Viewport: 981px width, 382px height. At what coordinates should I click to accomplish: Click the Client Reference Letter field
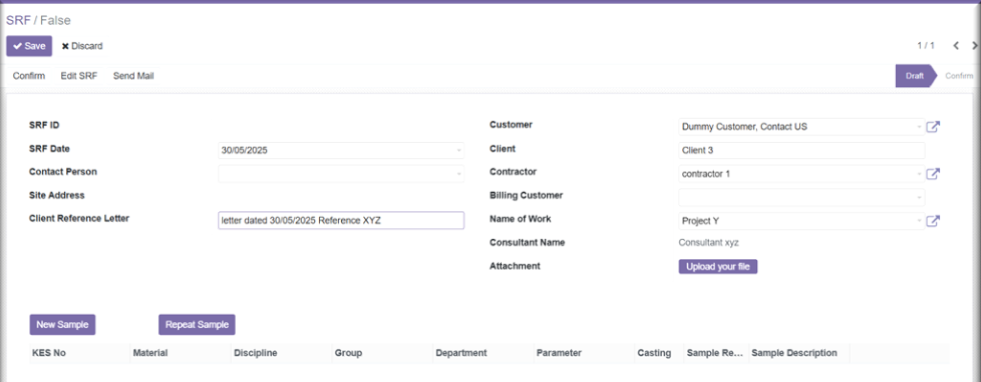coord(341,220)
